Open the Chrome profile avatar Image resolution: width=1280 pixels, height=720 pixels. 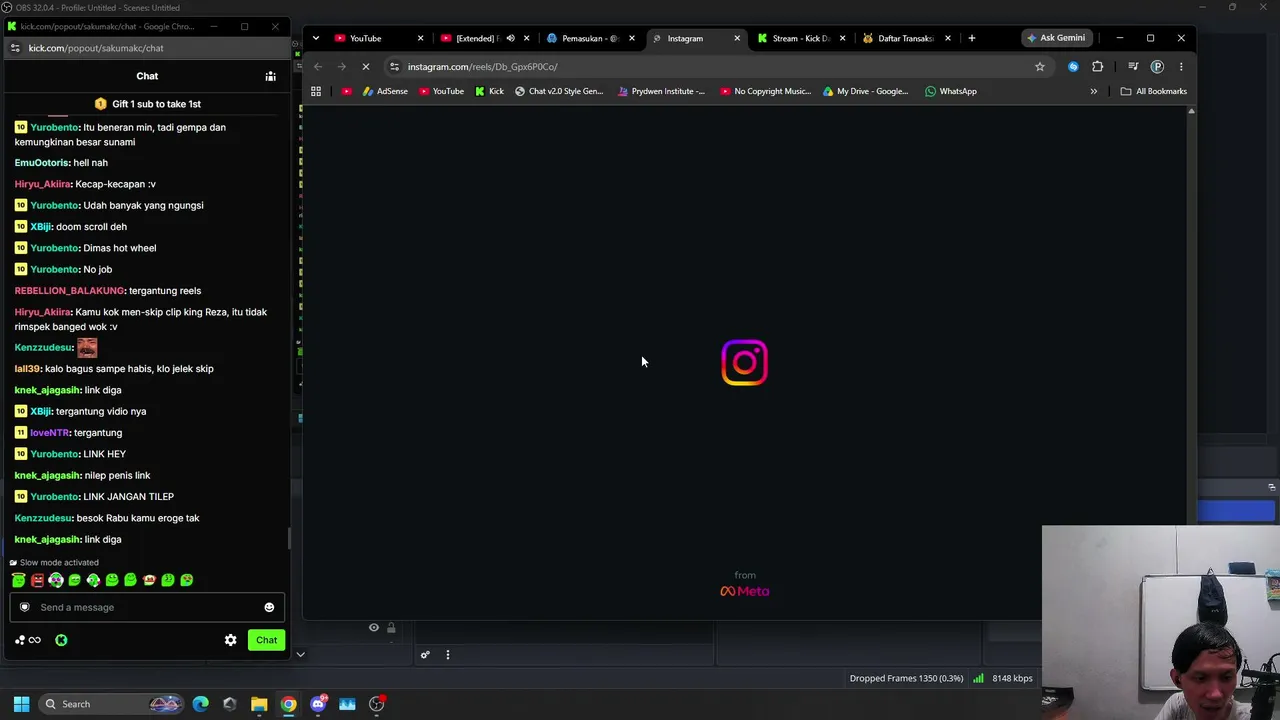pos(1157,67)
